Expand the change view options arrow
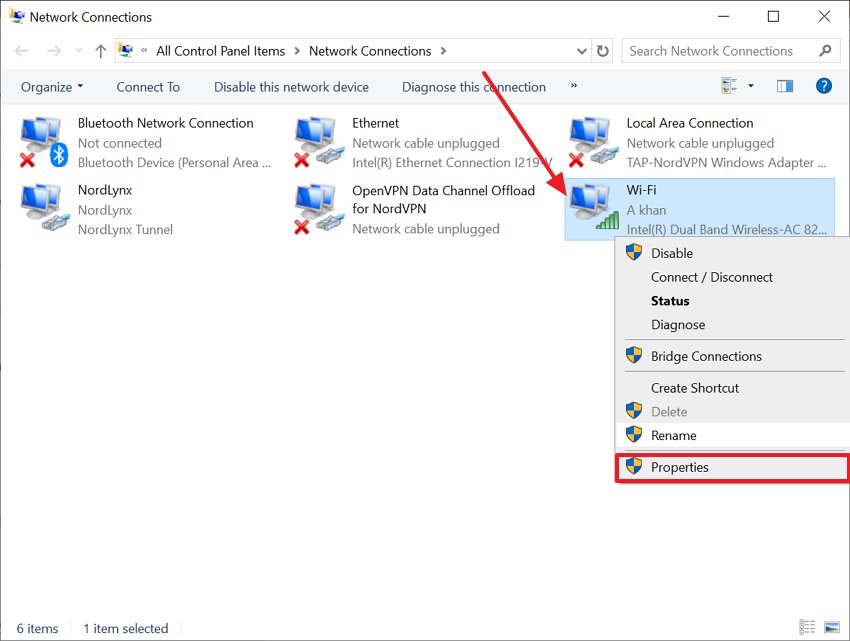This screenshot has width=850, height=641. coord(751,87)
